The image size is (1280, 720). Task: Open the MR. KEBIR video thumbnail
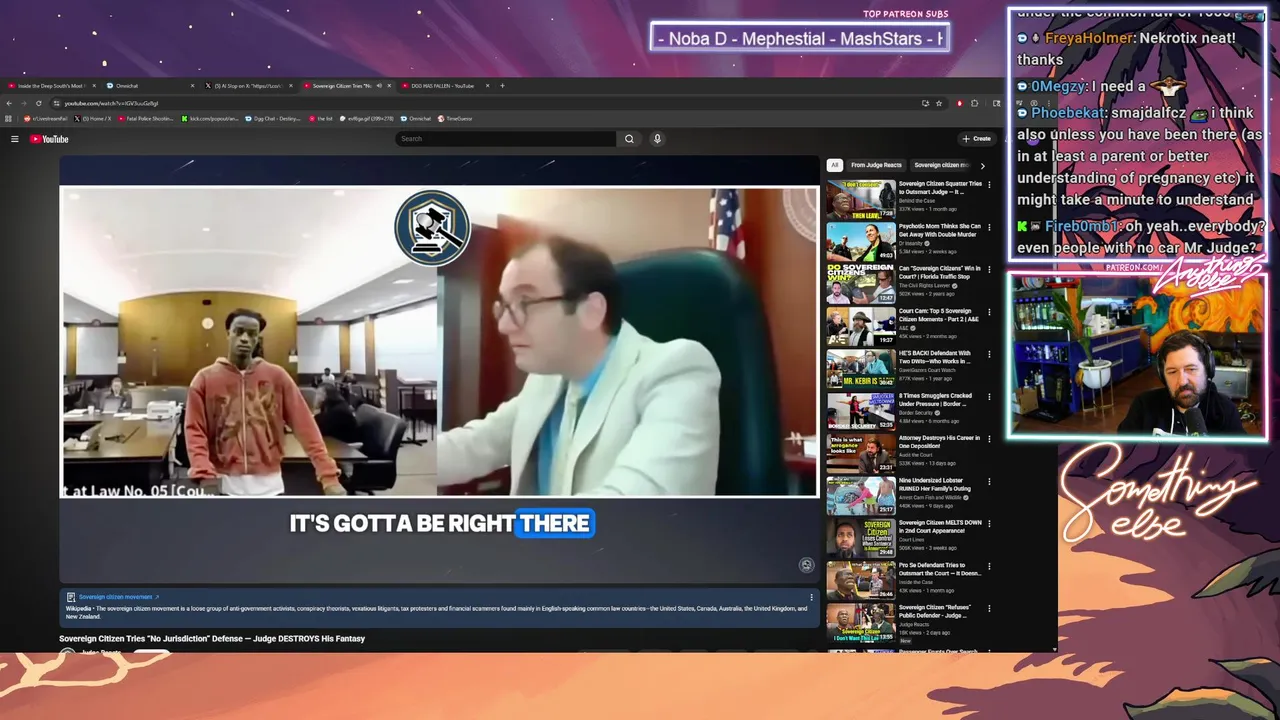click(x=860, y=369)
